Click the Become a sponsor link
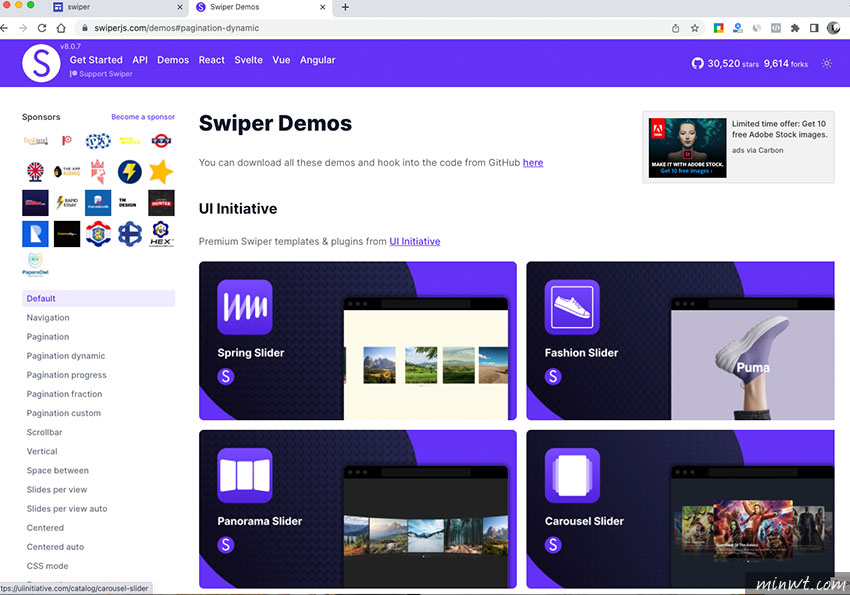Viewport: 850px width, 595px height. [x=143, y=117]
